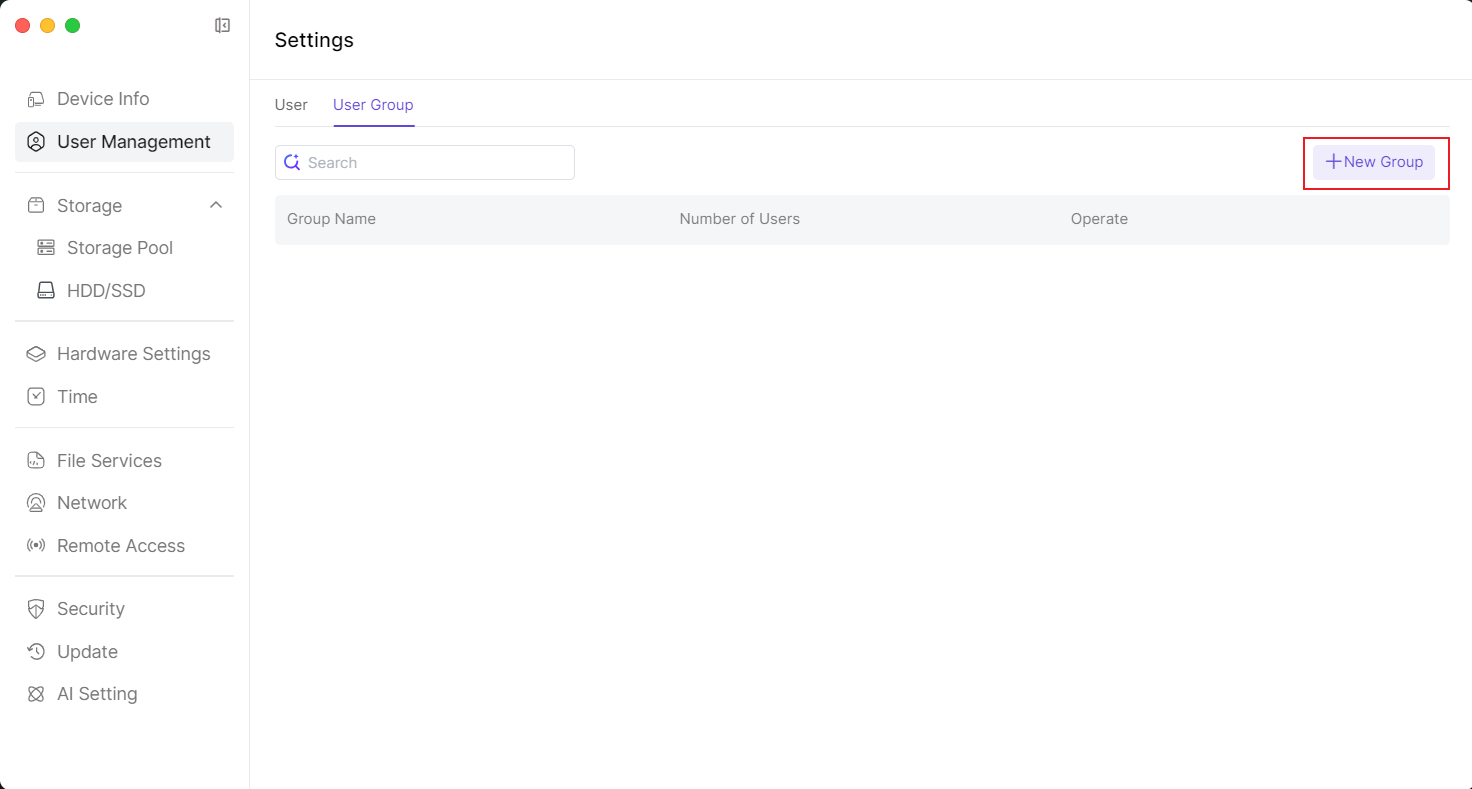Collapse the sidebar with the panel icon
The width and height of the screenshot is (1472, 789).
223,26
